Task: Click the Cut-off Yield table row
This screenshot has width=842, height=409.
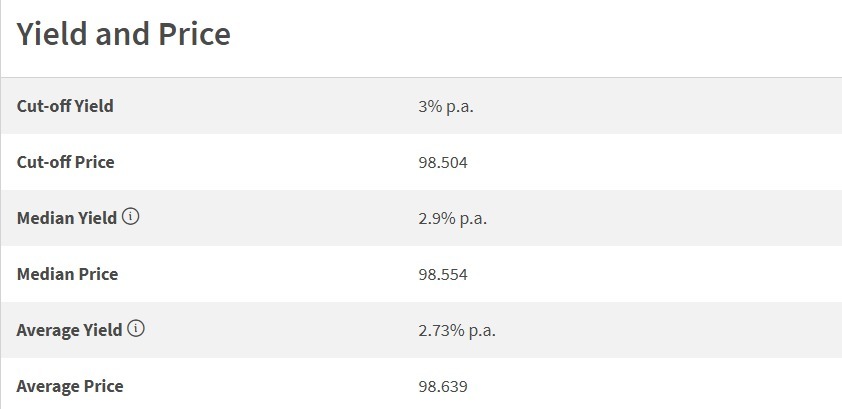Action: pyautogui.click(x=421, y=106)
